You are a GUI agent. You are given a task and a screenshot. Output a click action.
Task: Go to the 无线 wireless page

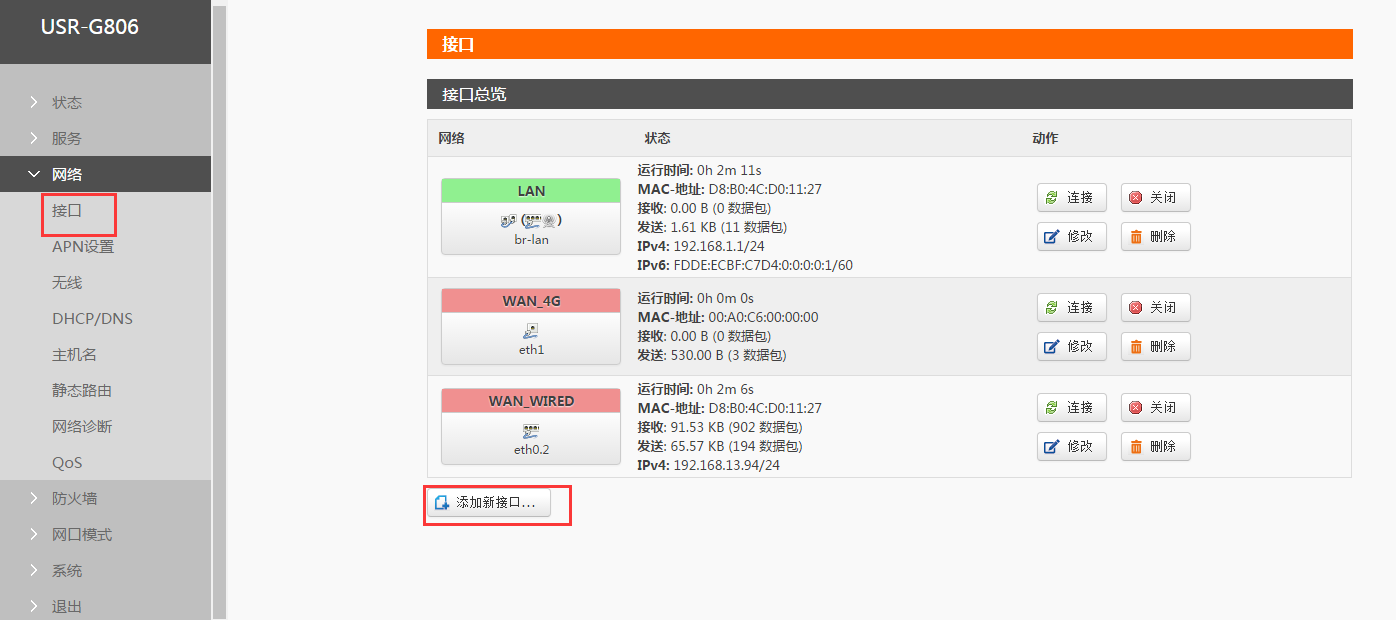[67, 282]
